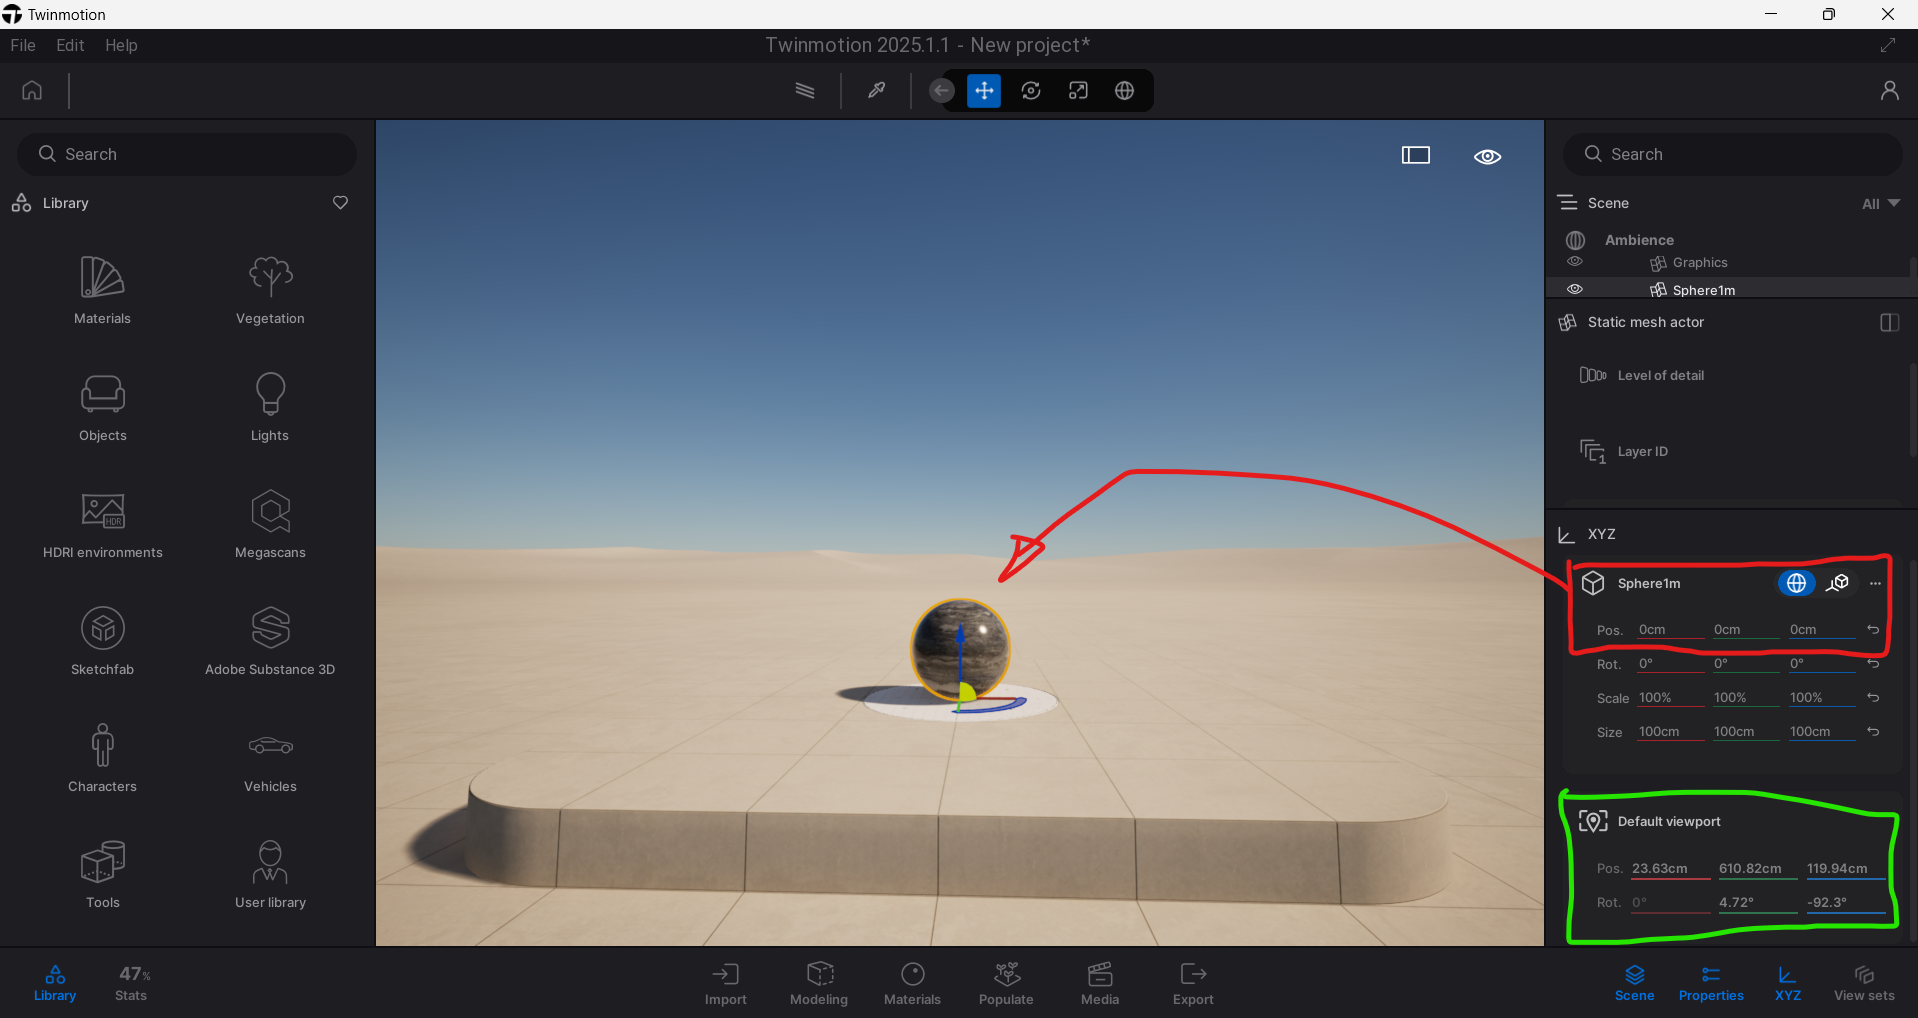1918x1018 pixels.
Task: Select the Rotate tool in toolbar
Action: coord(1031,91)
